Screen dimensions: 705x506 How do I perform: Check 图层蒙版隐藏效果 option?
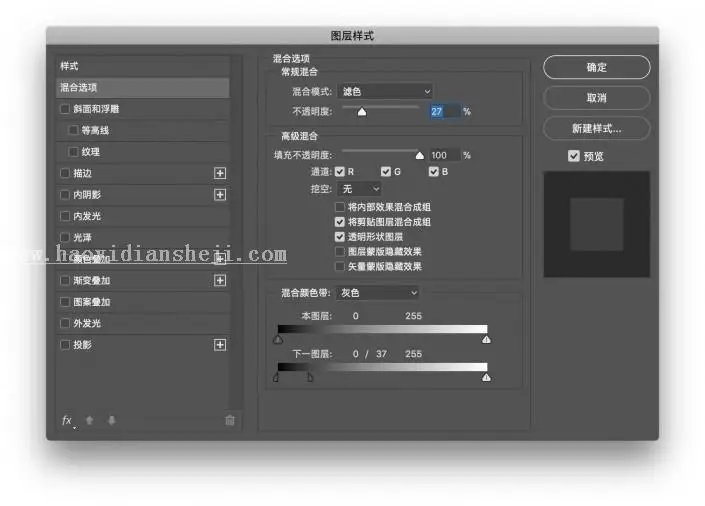click(x=340, y=251)
